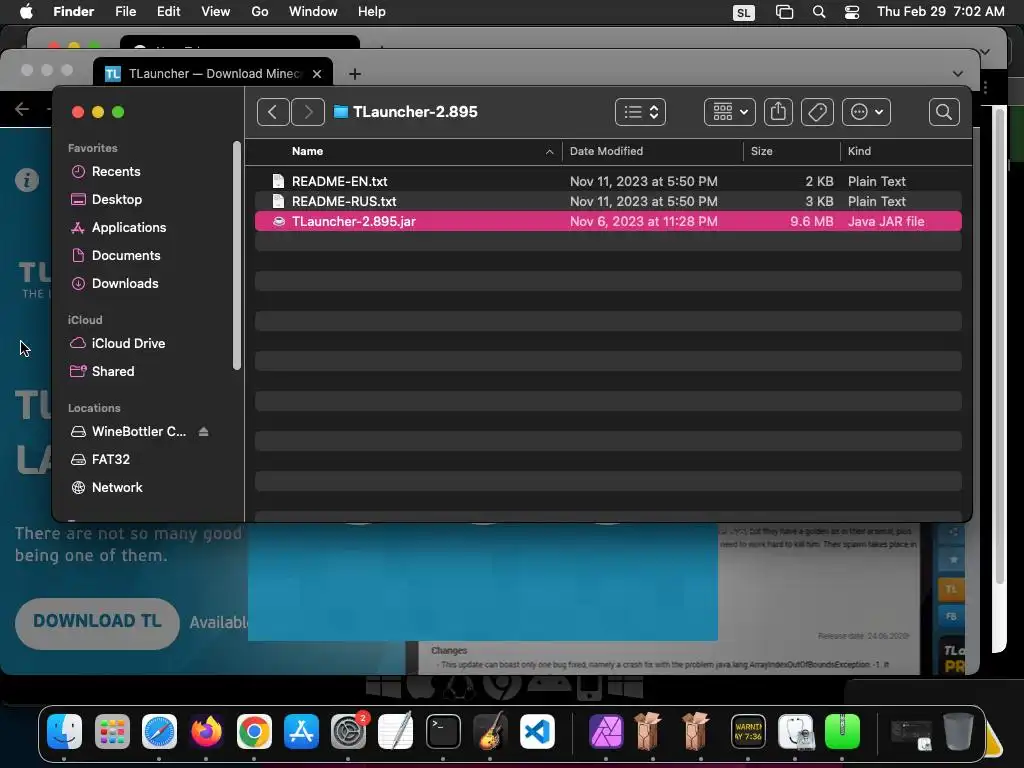
Task: Select the README-RUS.txt file
Action: click(x=608, y=201)
